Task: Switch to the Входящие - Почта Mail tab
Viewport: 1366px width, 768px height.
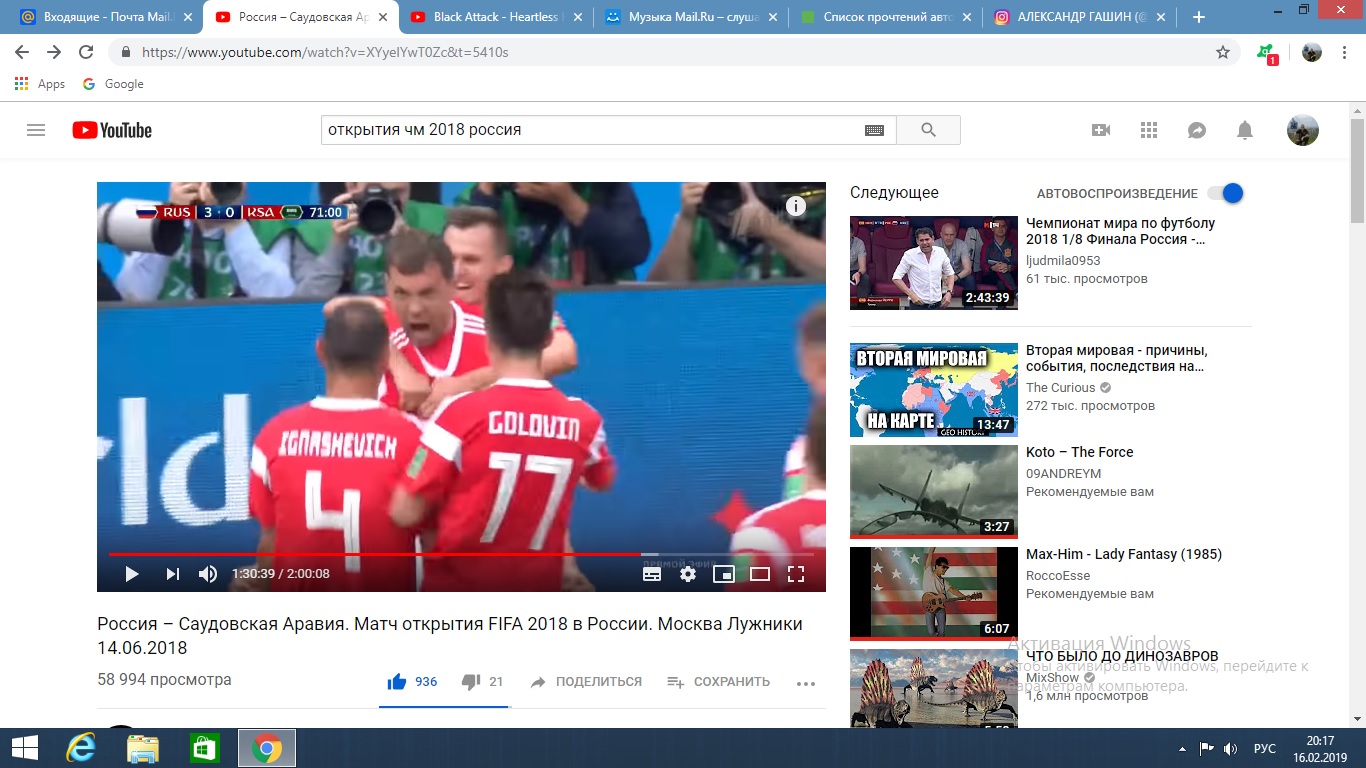Action: click(x=105, y=17)
